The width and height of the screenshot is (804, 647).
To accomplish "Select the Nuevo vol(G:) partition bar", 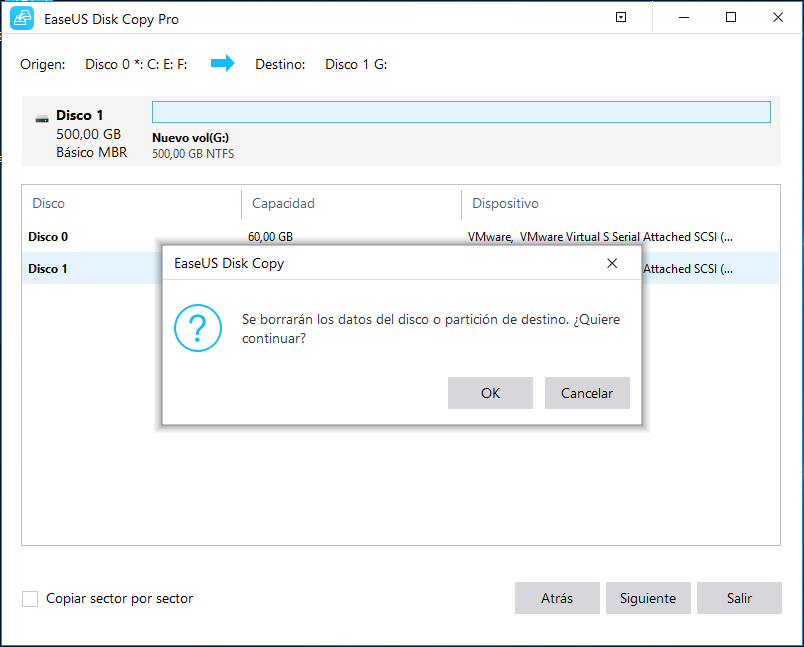I will pos(461,112).
